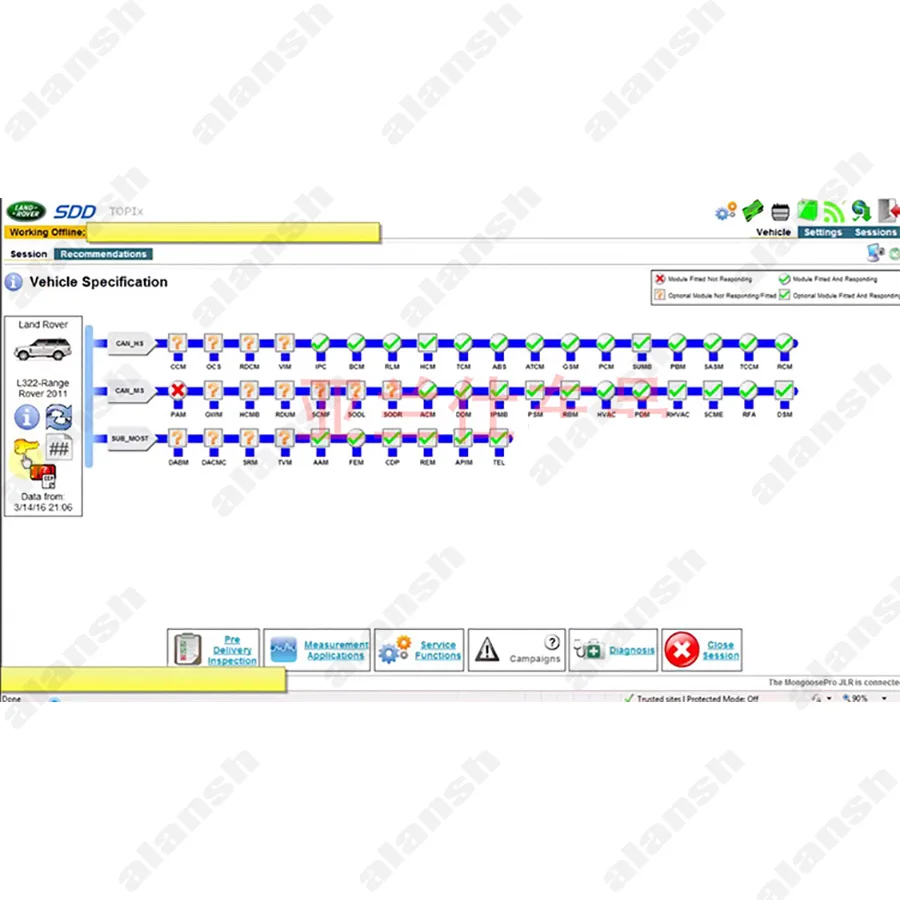
Task: Click the SASM module icon
Action: pyautogui.click(x=713, y=343)
